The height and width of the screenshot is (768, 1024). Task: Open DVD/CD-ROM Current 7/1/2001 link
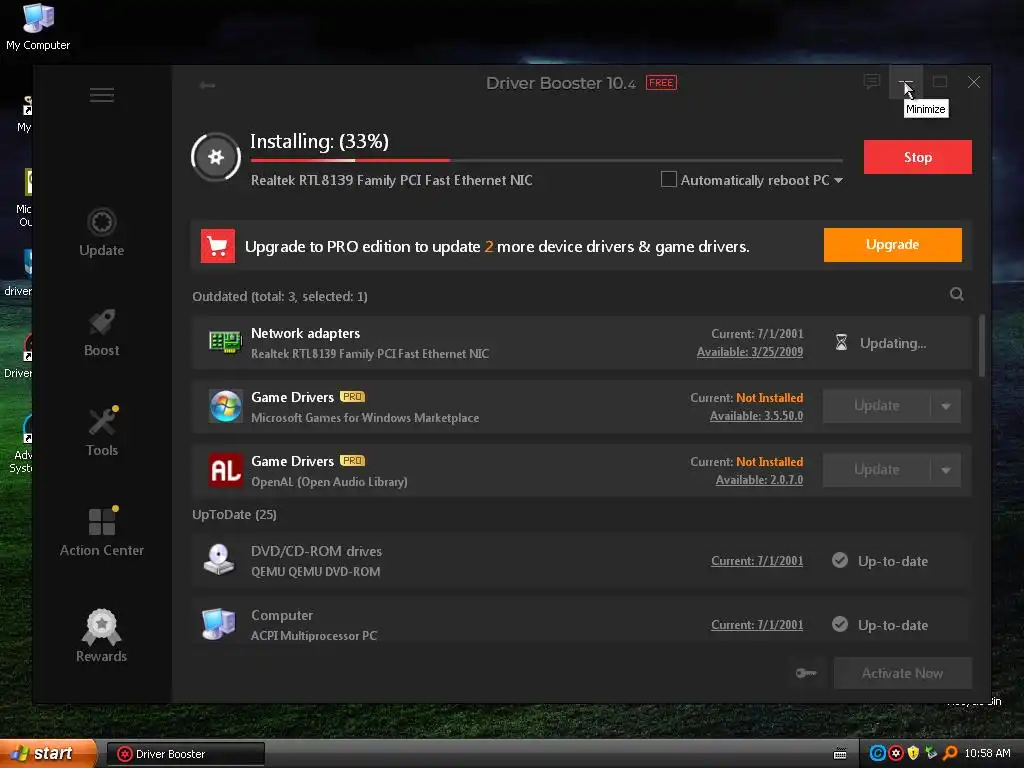pyautogui.click(x=757, y=561)
